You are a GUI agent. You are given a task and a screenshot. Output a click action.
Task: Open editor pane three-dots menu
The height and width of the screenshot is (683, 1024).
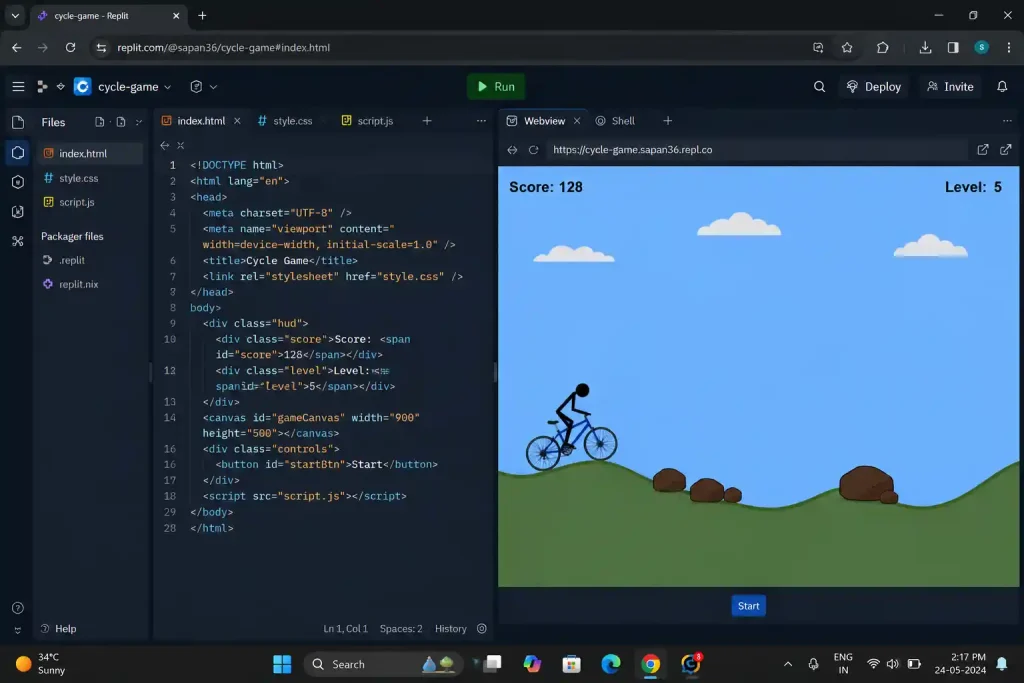481,121
